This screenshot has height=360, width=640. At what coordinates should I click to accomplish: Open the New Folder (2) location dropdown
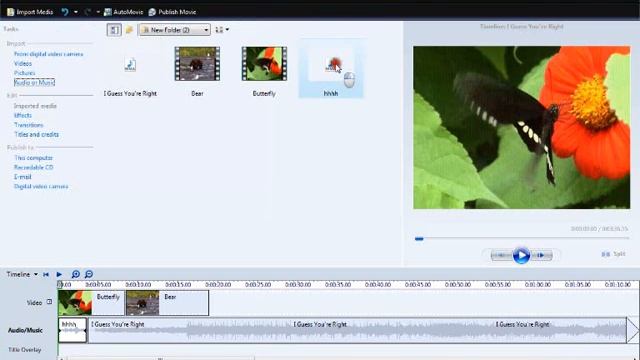175,30
